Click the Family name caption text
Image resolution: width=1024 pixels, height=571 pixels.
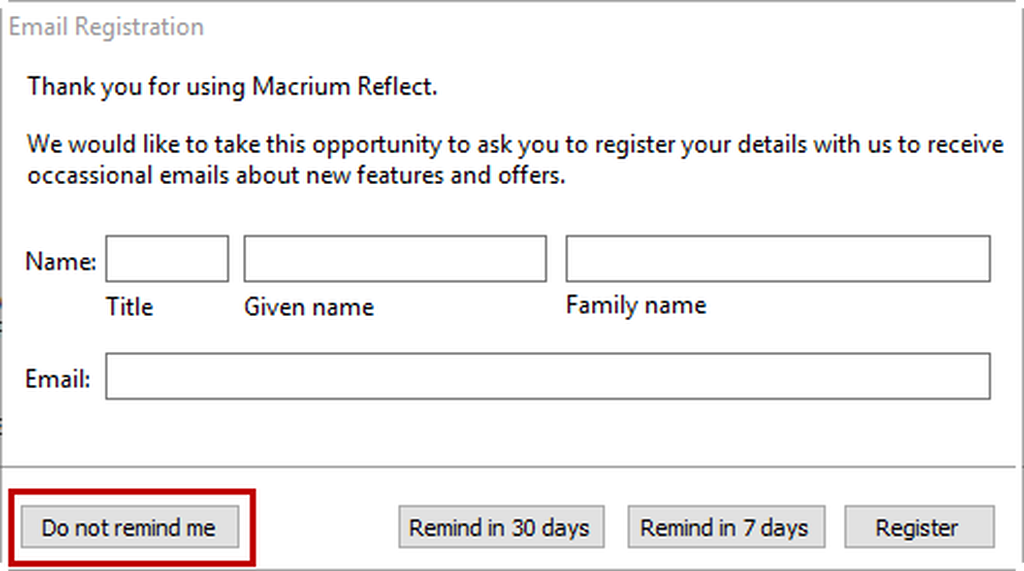click(635, 305)
